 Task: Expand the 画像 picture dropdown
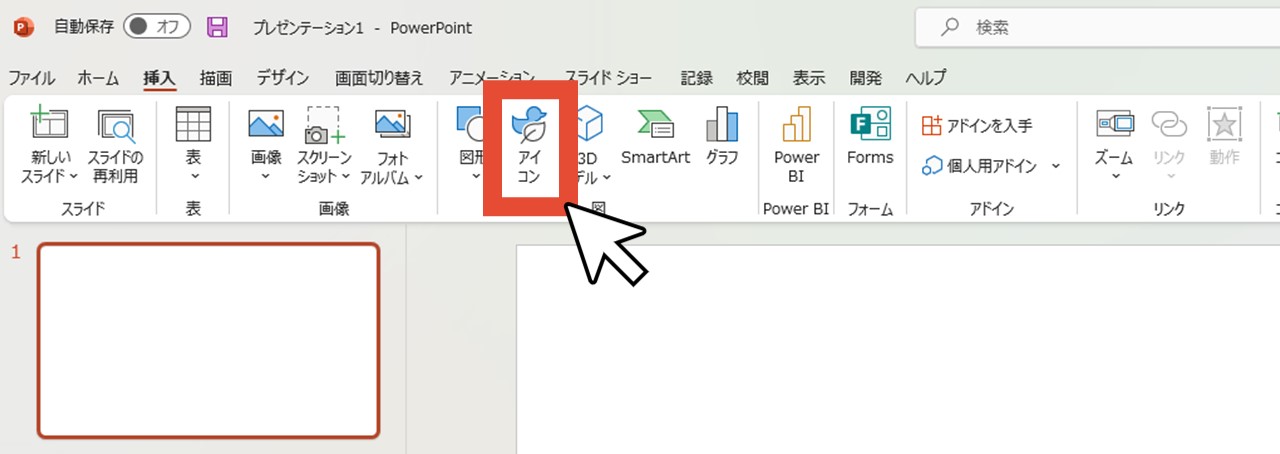tap(266, 177)
